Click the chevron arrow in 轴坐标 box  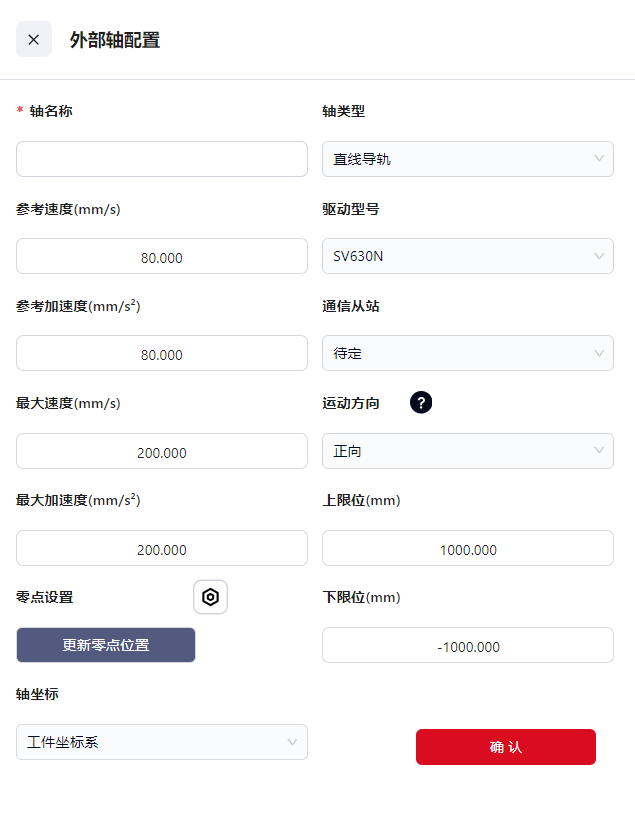pos(293,742)
